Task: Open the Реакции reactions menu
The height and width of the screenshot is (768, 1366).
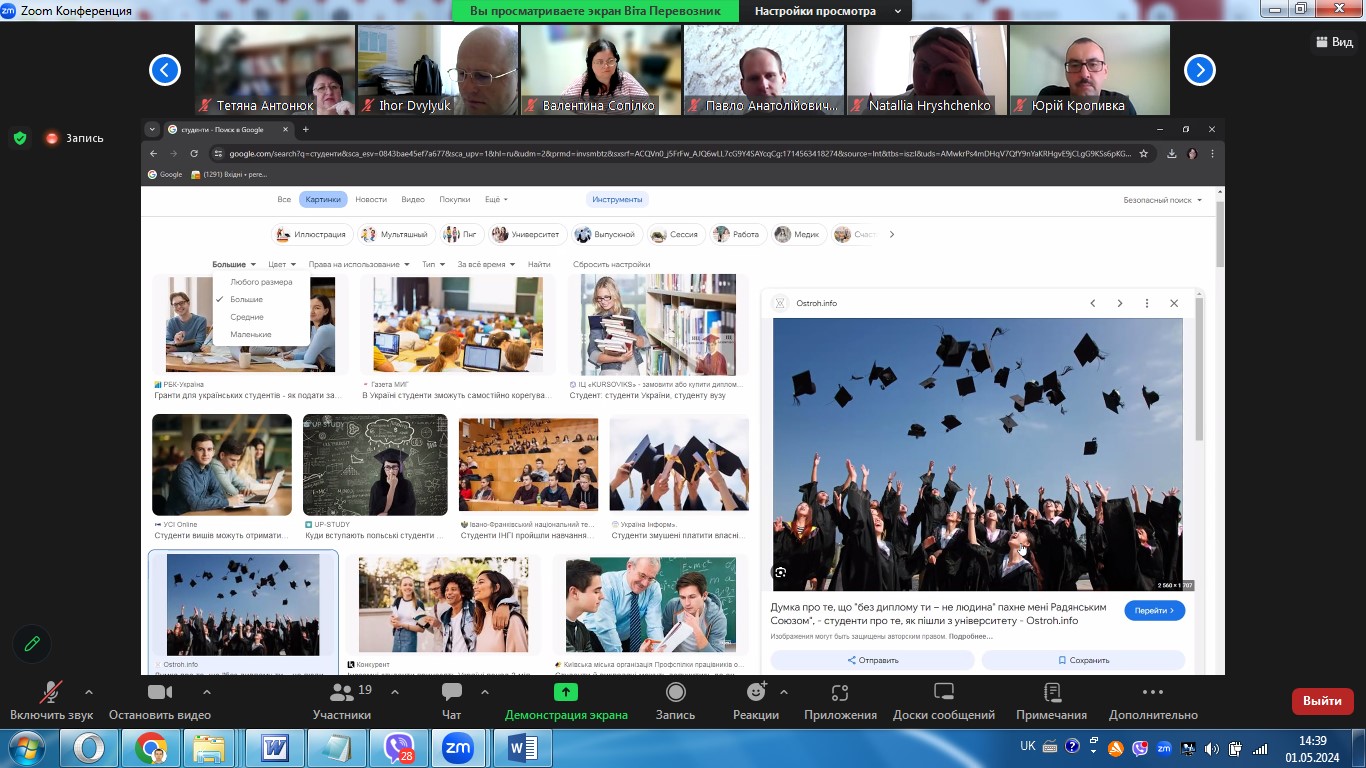Action: click(x=756, y=701)
